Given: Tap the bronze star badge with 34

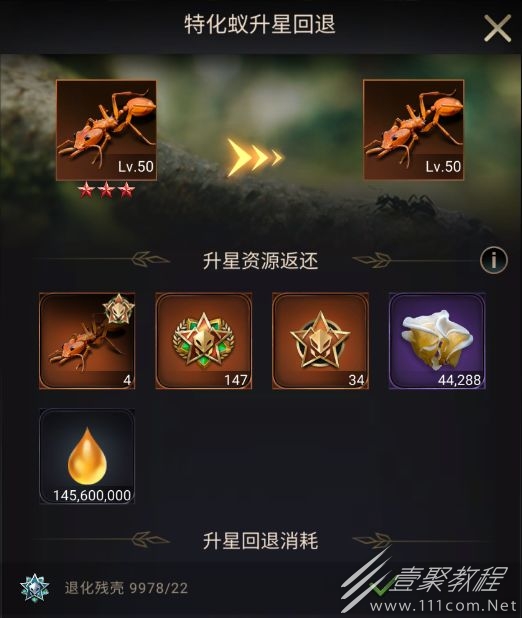Looking at the screenshot, I should pyautogui.click(x=321, y=341).
